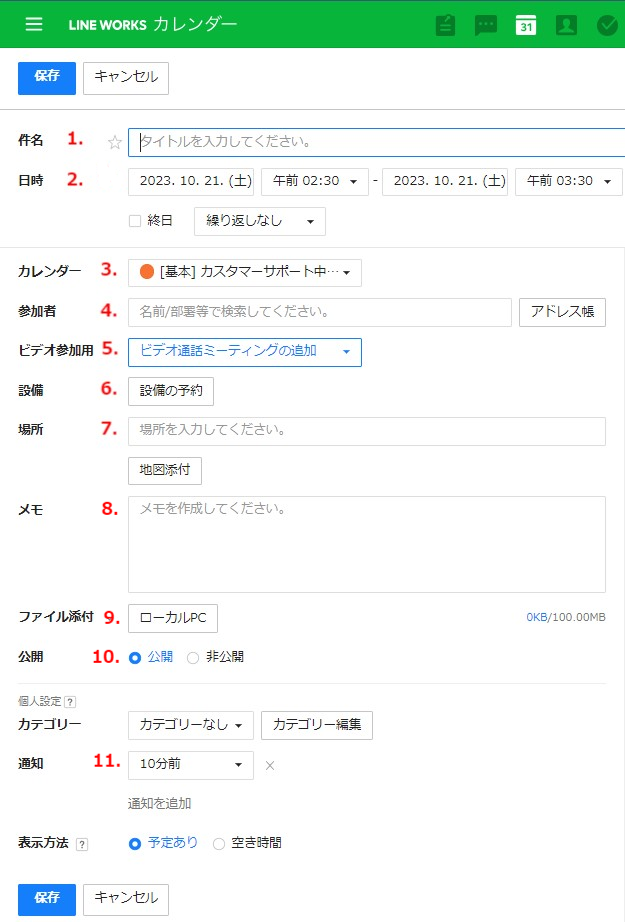The image size is (625, 922).
Task: Open the task board icon in header
Action: tap(446, 25)
